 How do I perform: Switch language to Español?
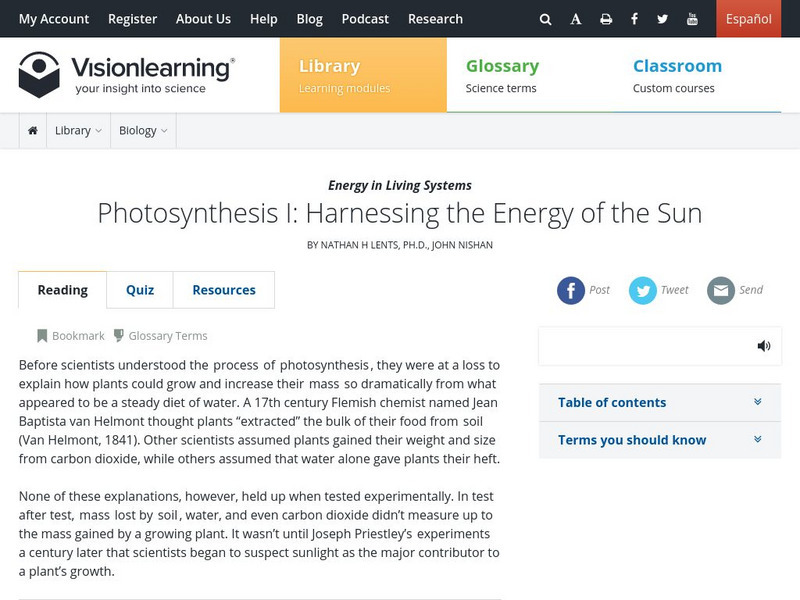[x=748, y=19]
